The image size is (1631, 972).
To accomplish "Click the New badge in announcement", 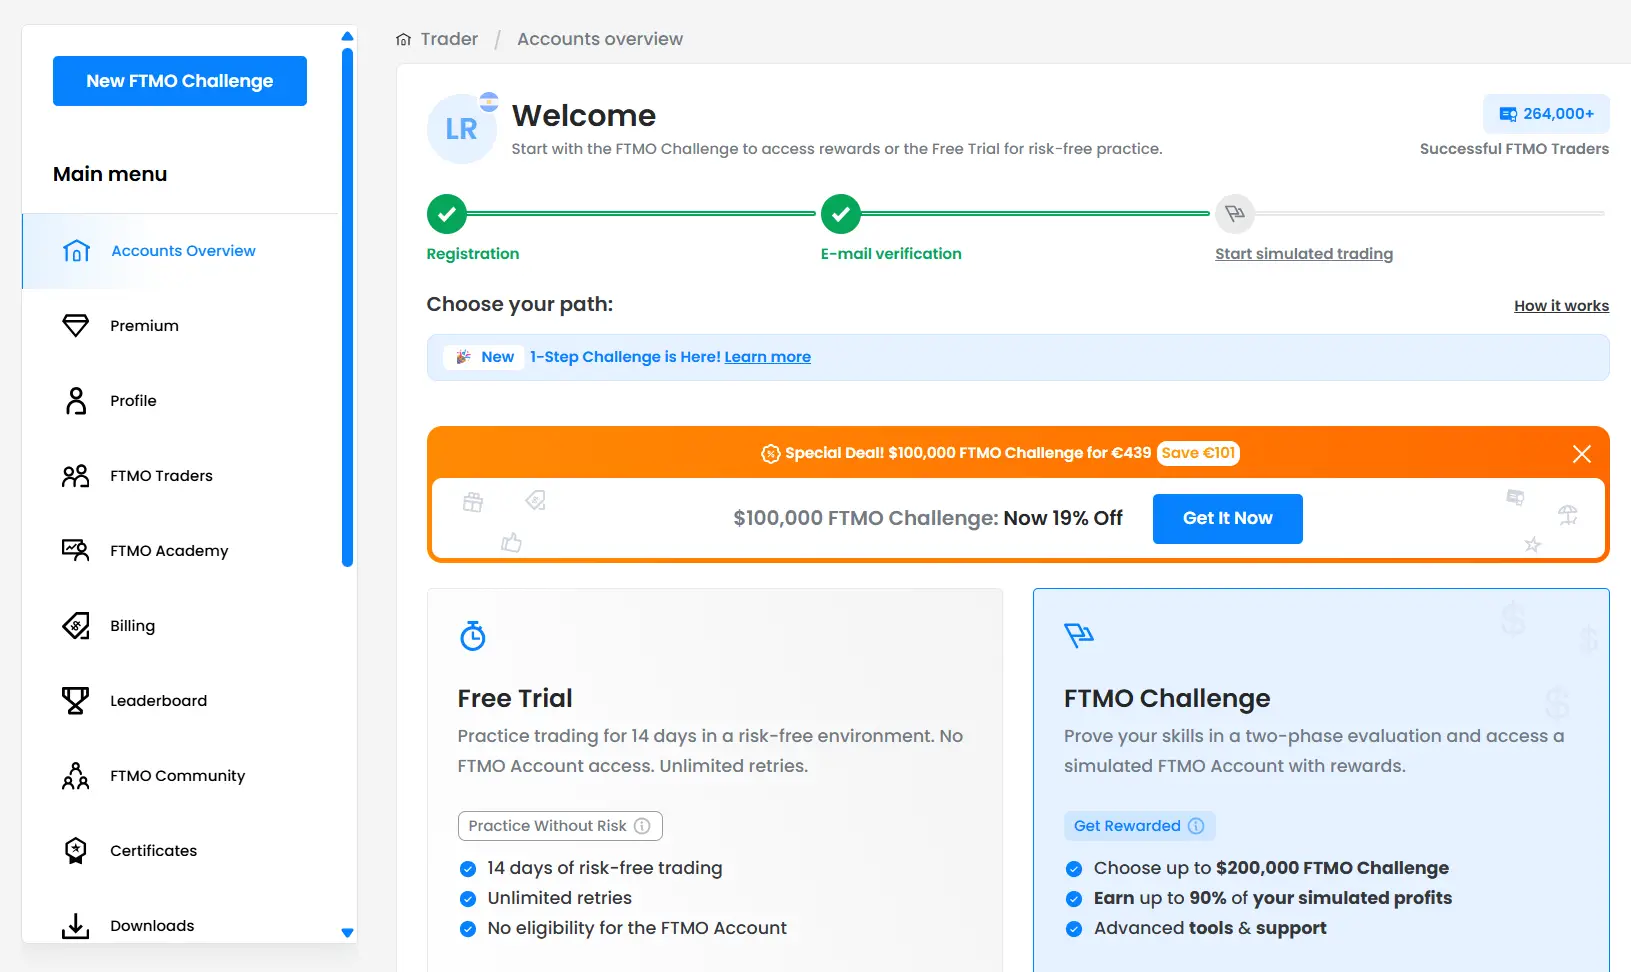I will [486, 357].
